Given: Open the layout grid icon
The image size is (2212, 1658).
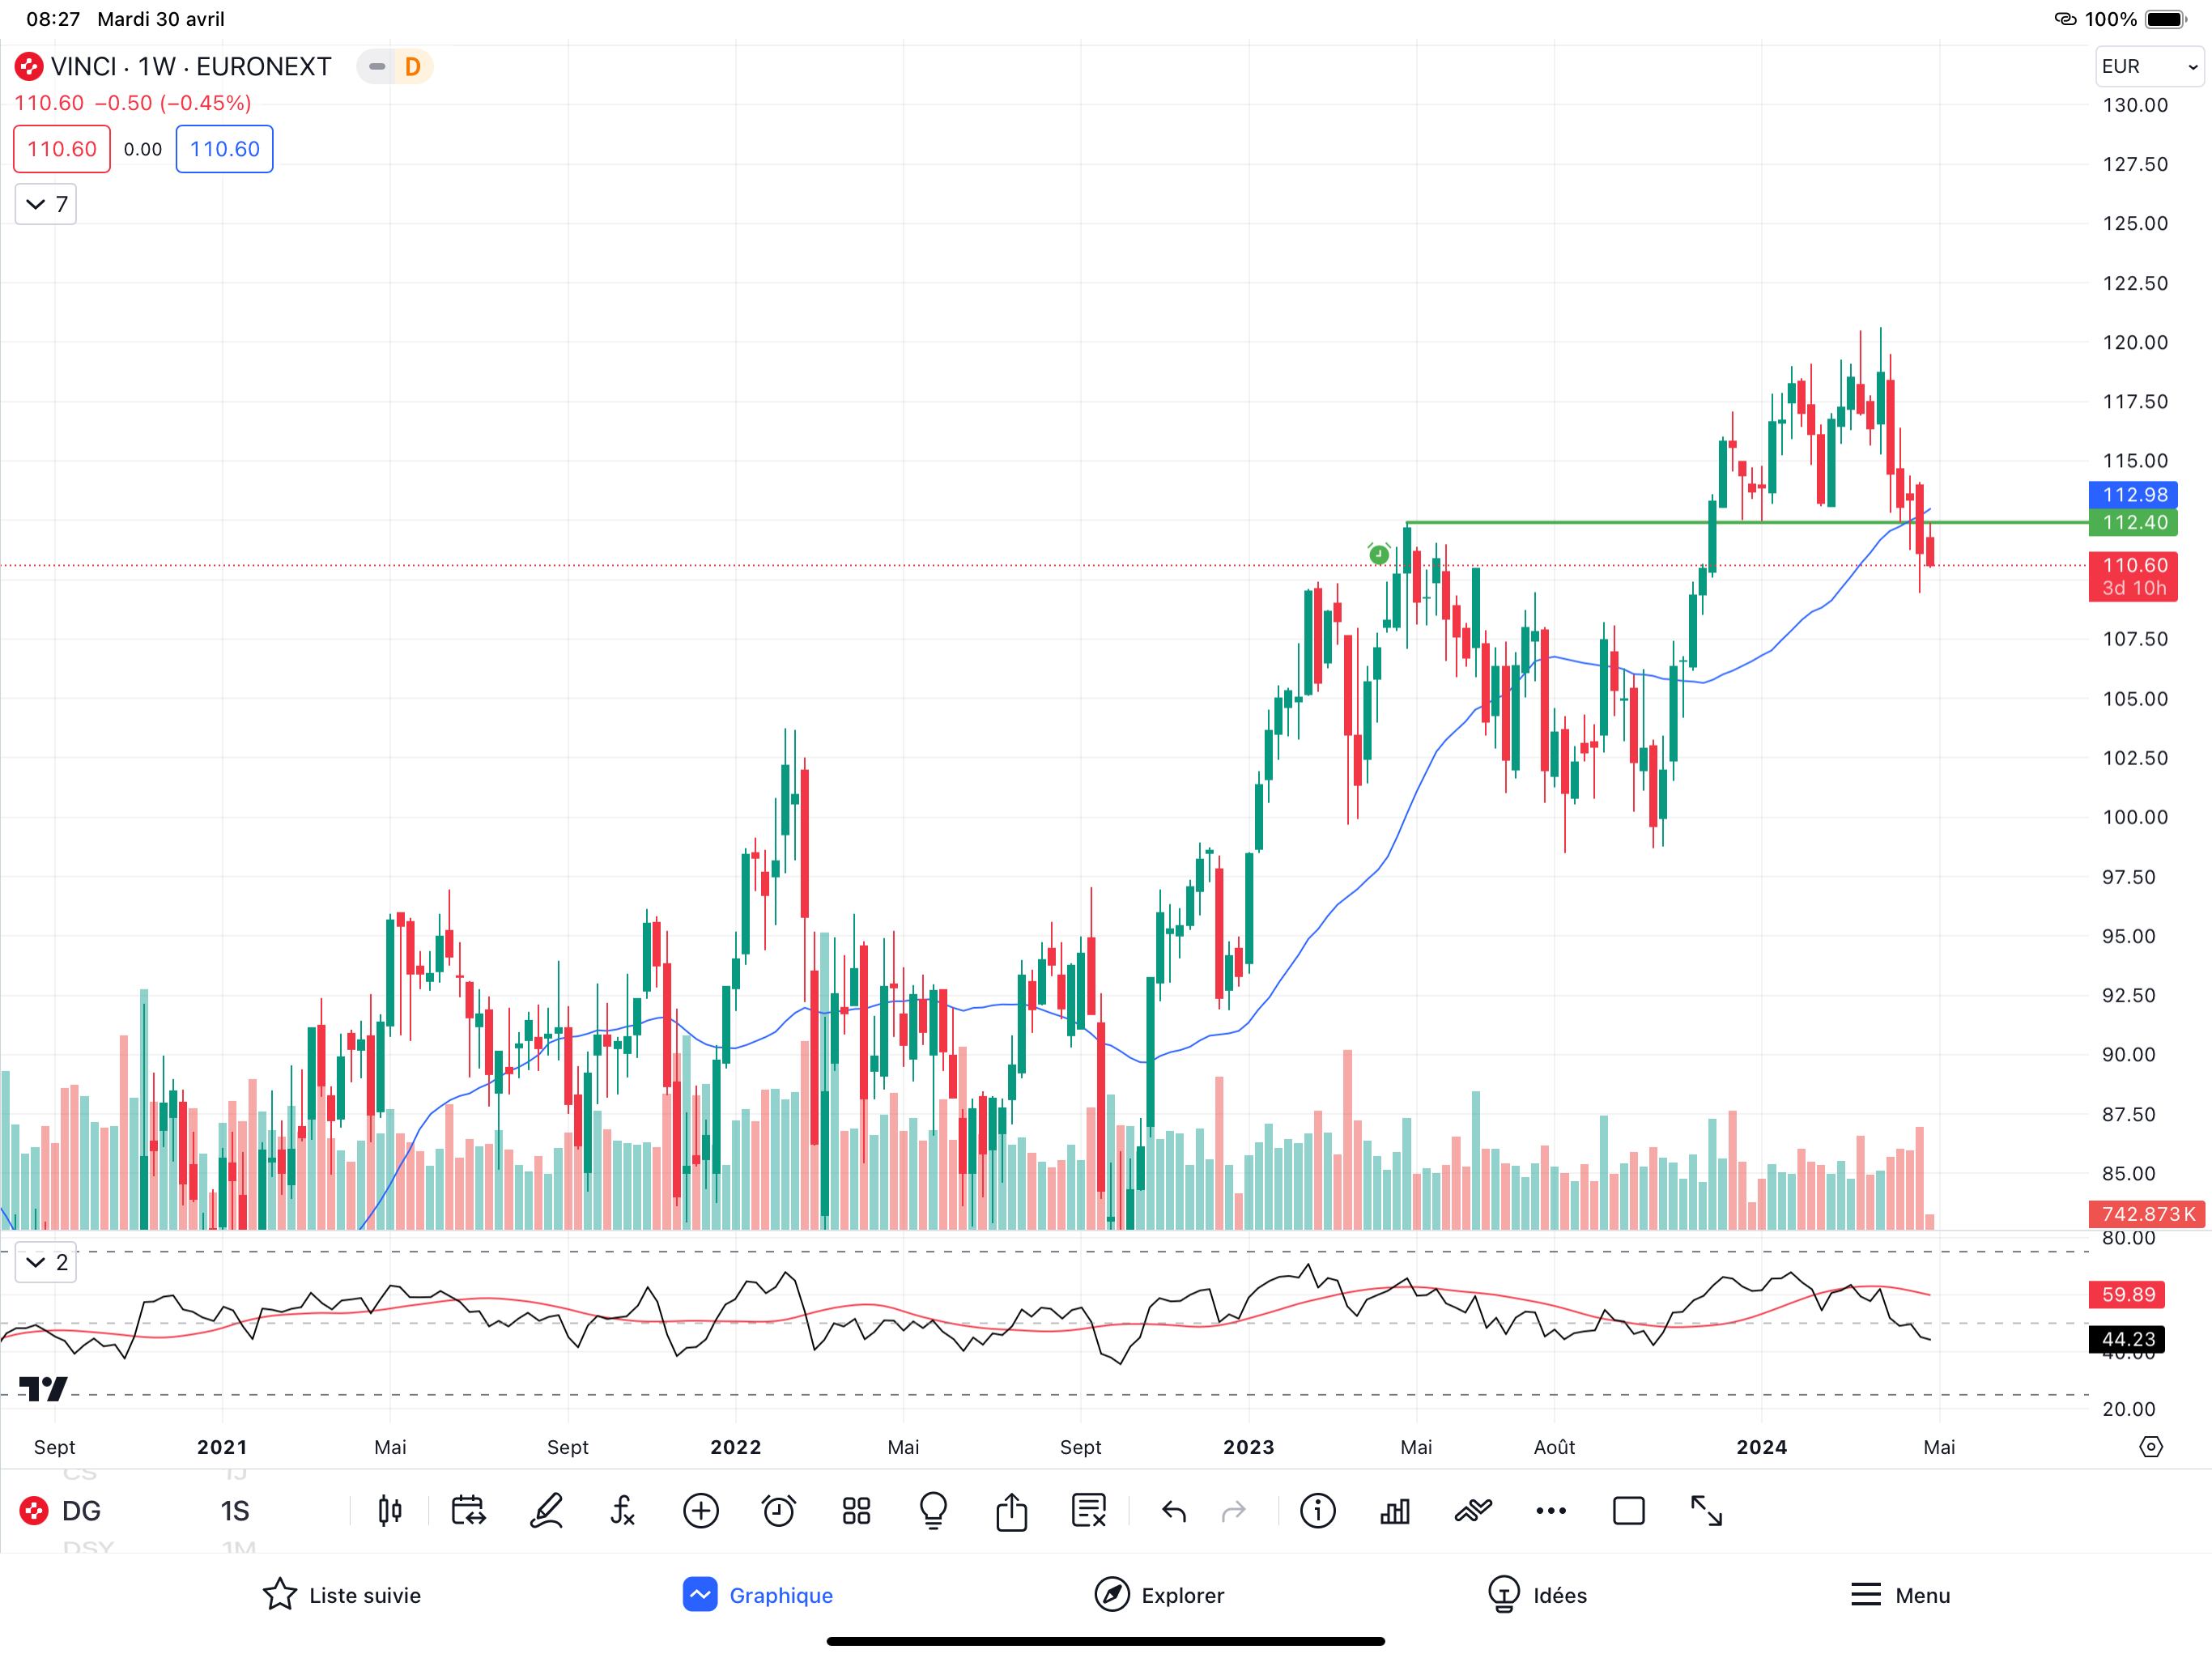Looking at the screenshot, I should click(x=856, y=1511).
